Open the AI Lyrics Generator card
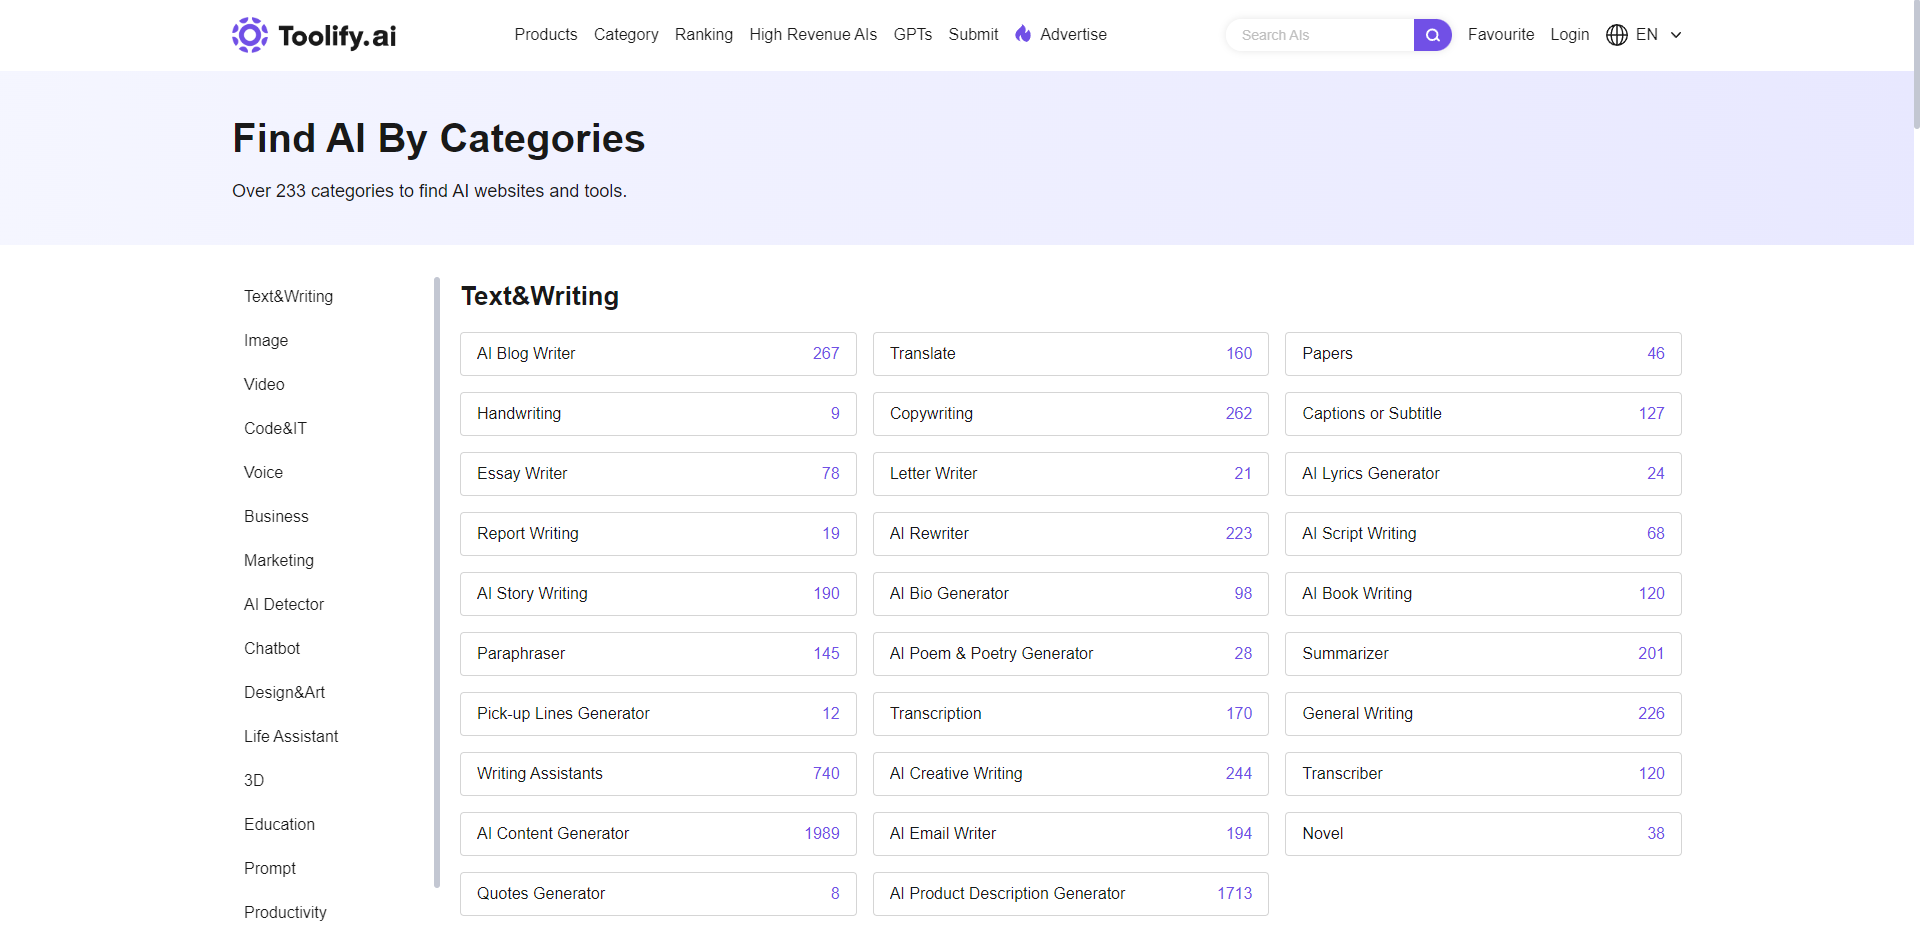This screenshot has height=948, width=1920. pos(1483,474)
